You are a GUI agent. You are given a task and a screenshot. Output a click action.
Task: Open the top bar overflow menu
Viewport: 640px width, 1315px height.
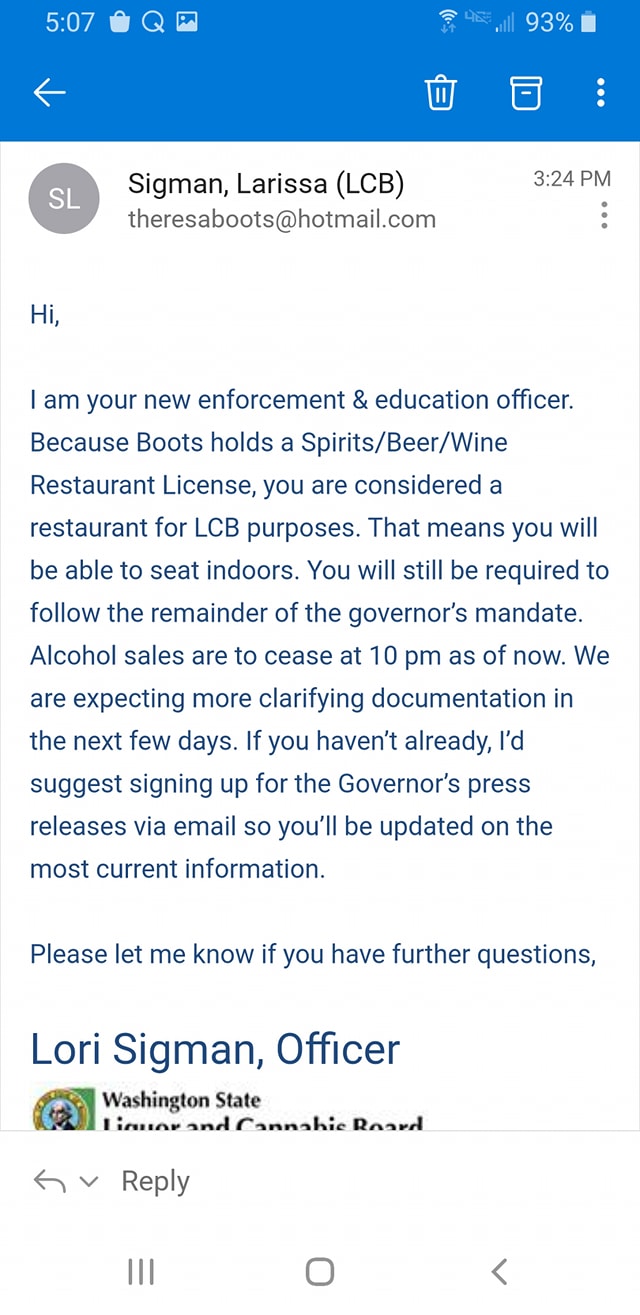(x=600, y=93)
